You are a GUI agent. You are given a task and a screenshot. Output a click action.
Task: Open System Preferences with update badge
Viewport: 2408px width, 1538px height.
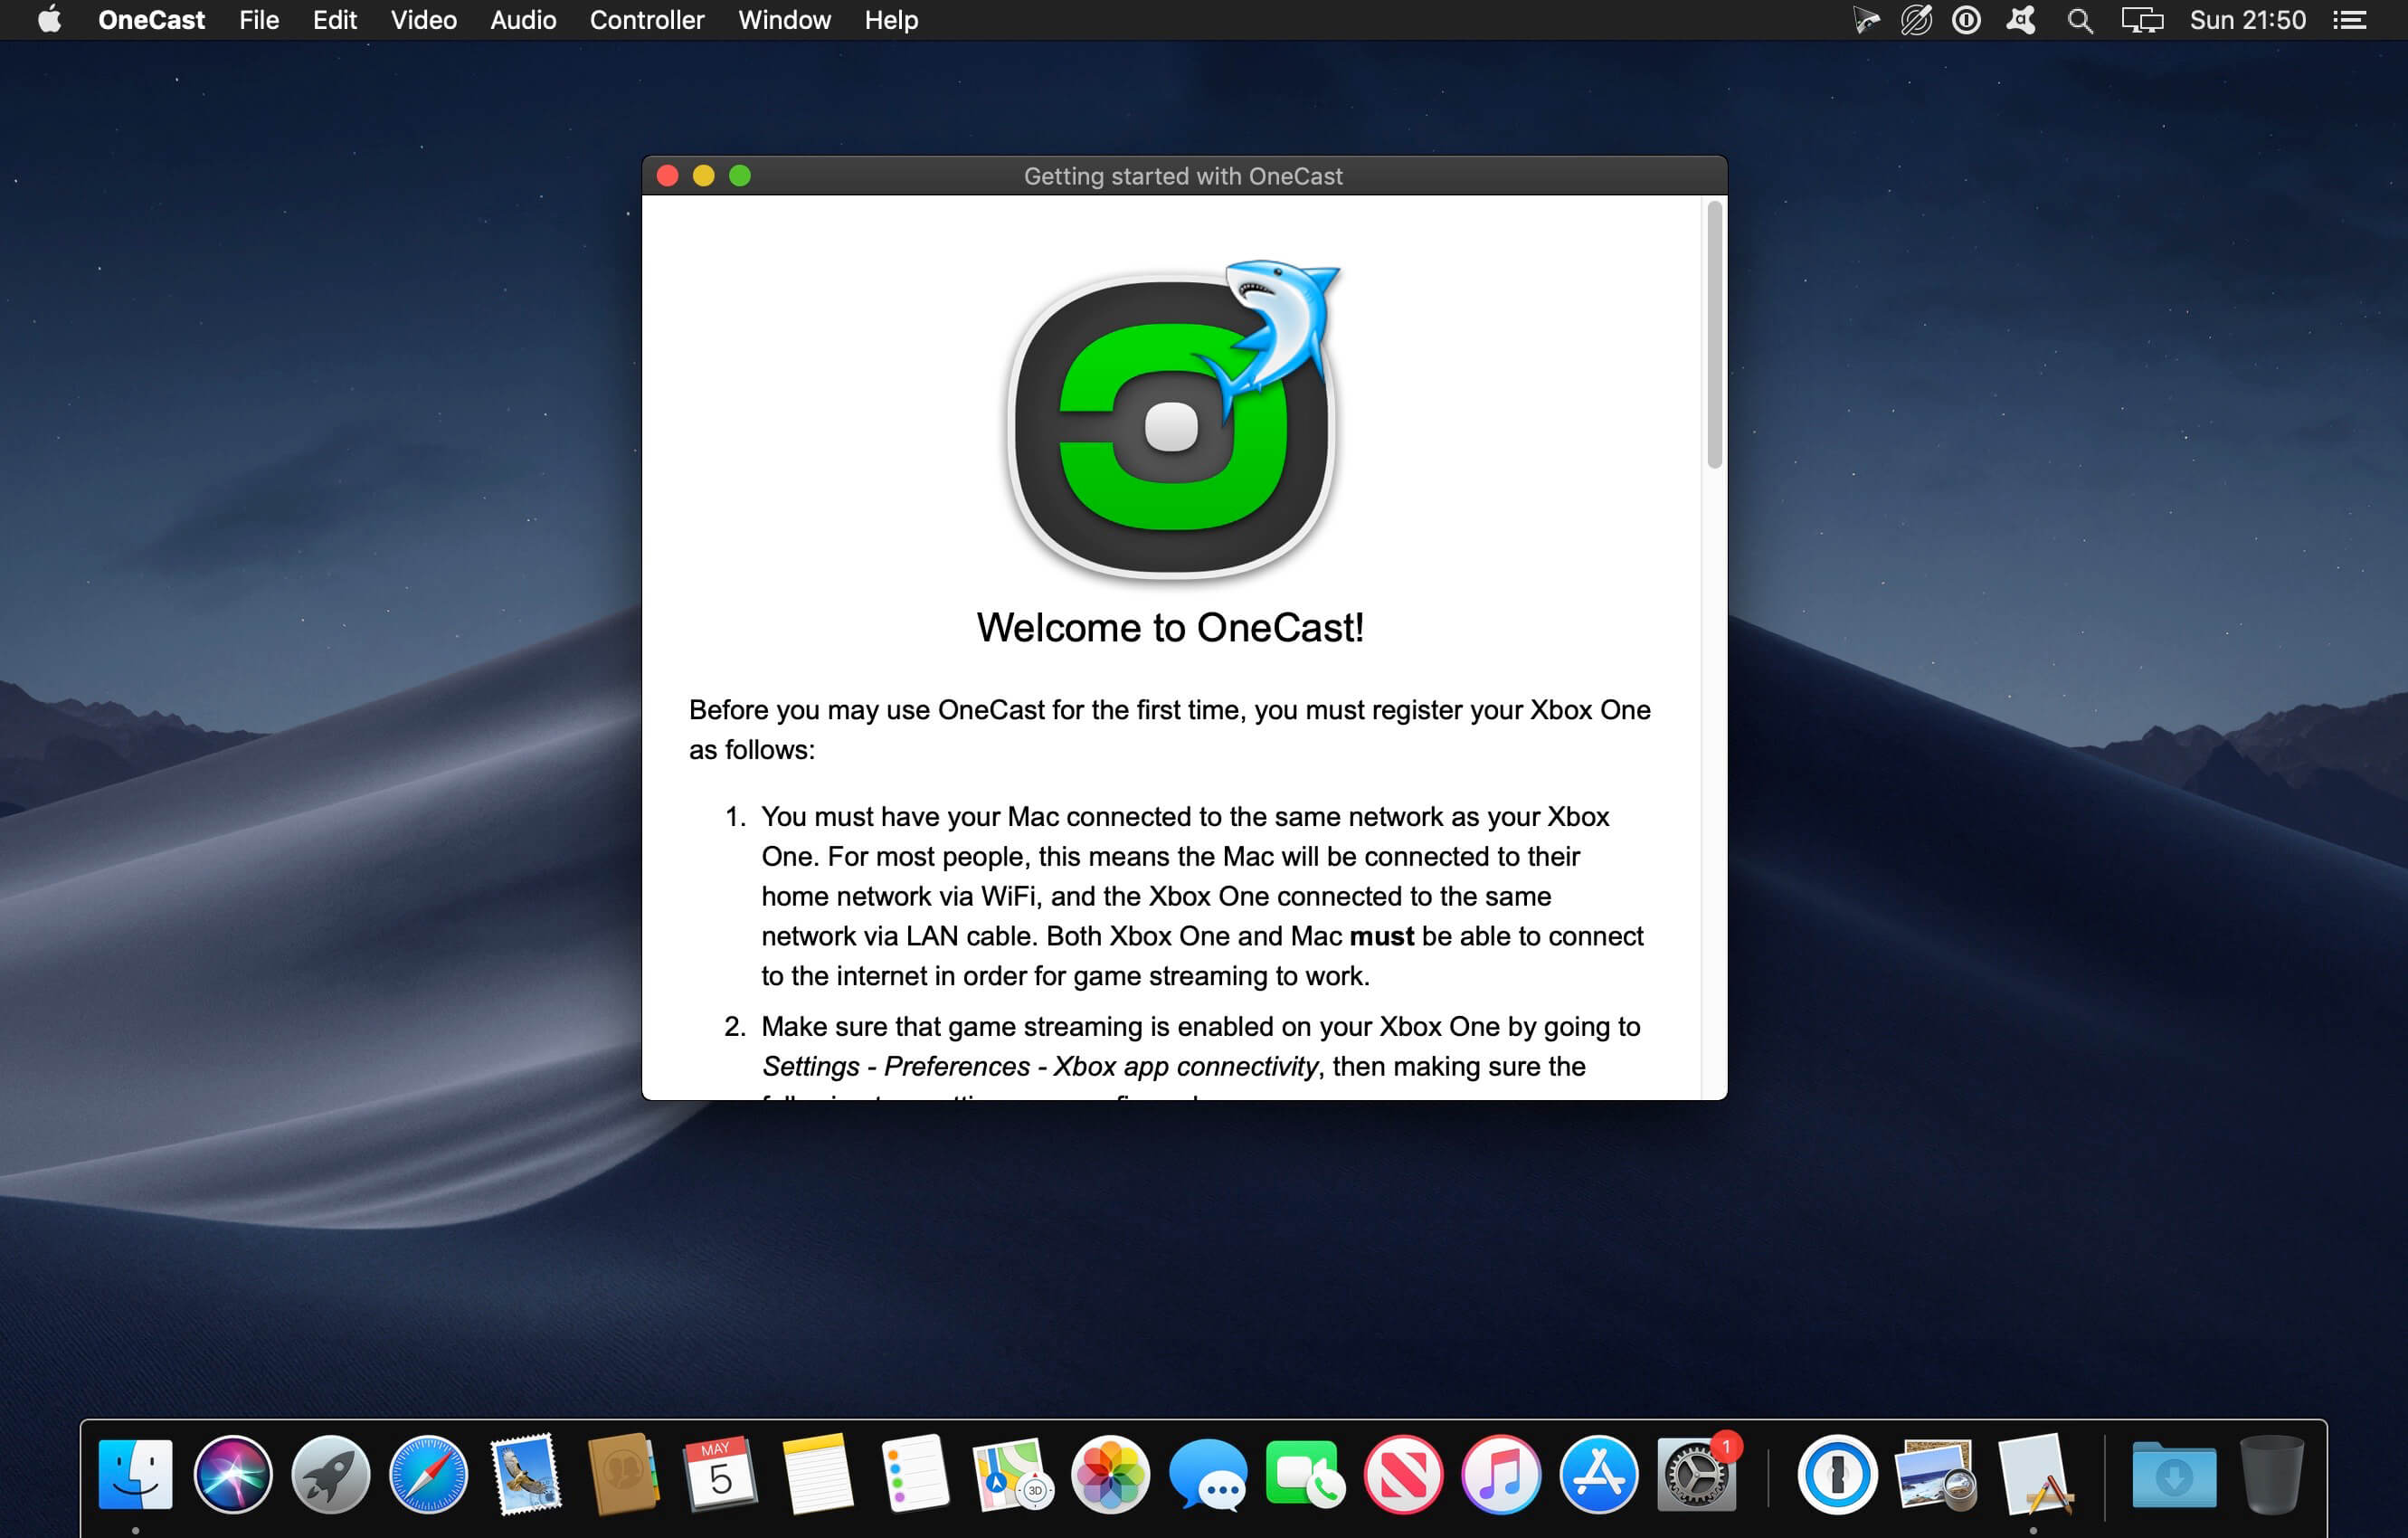[x=1696, y=1474]
